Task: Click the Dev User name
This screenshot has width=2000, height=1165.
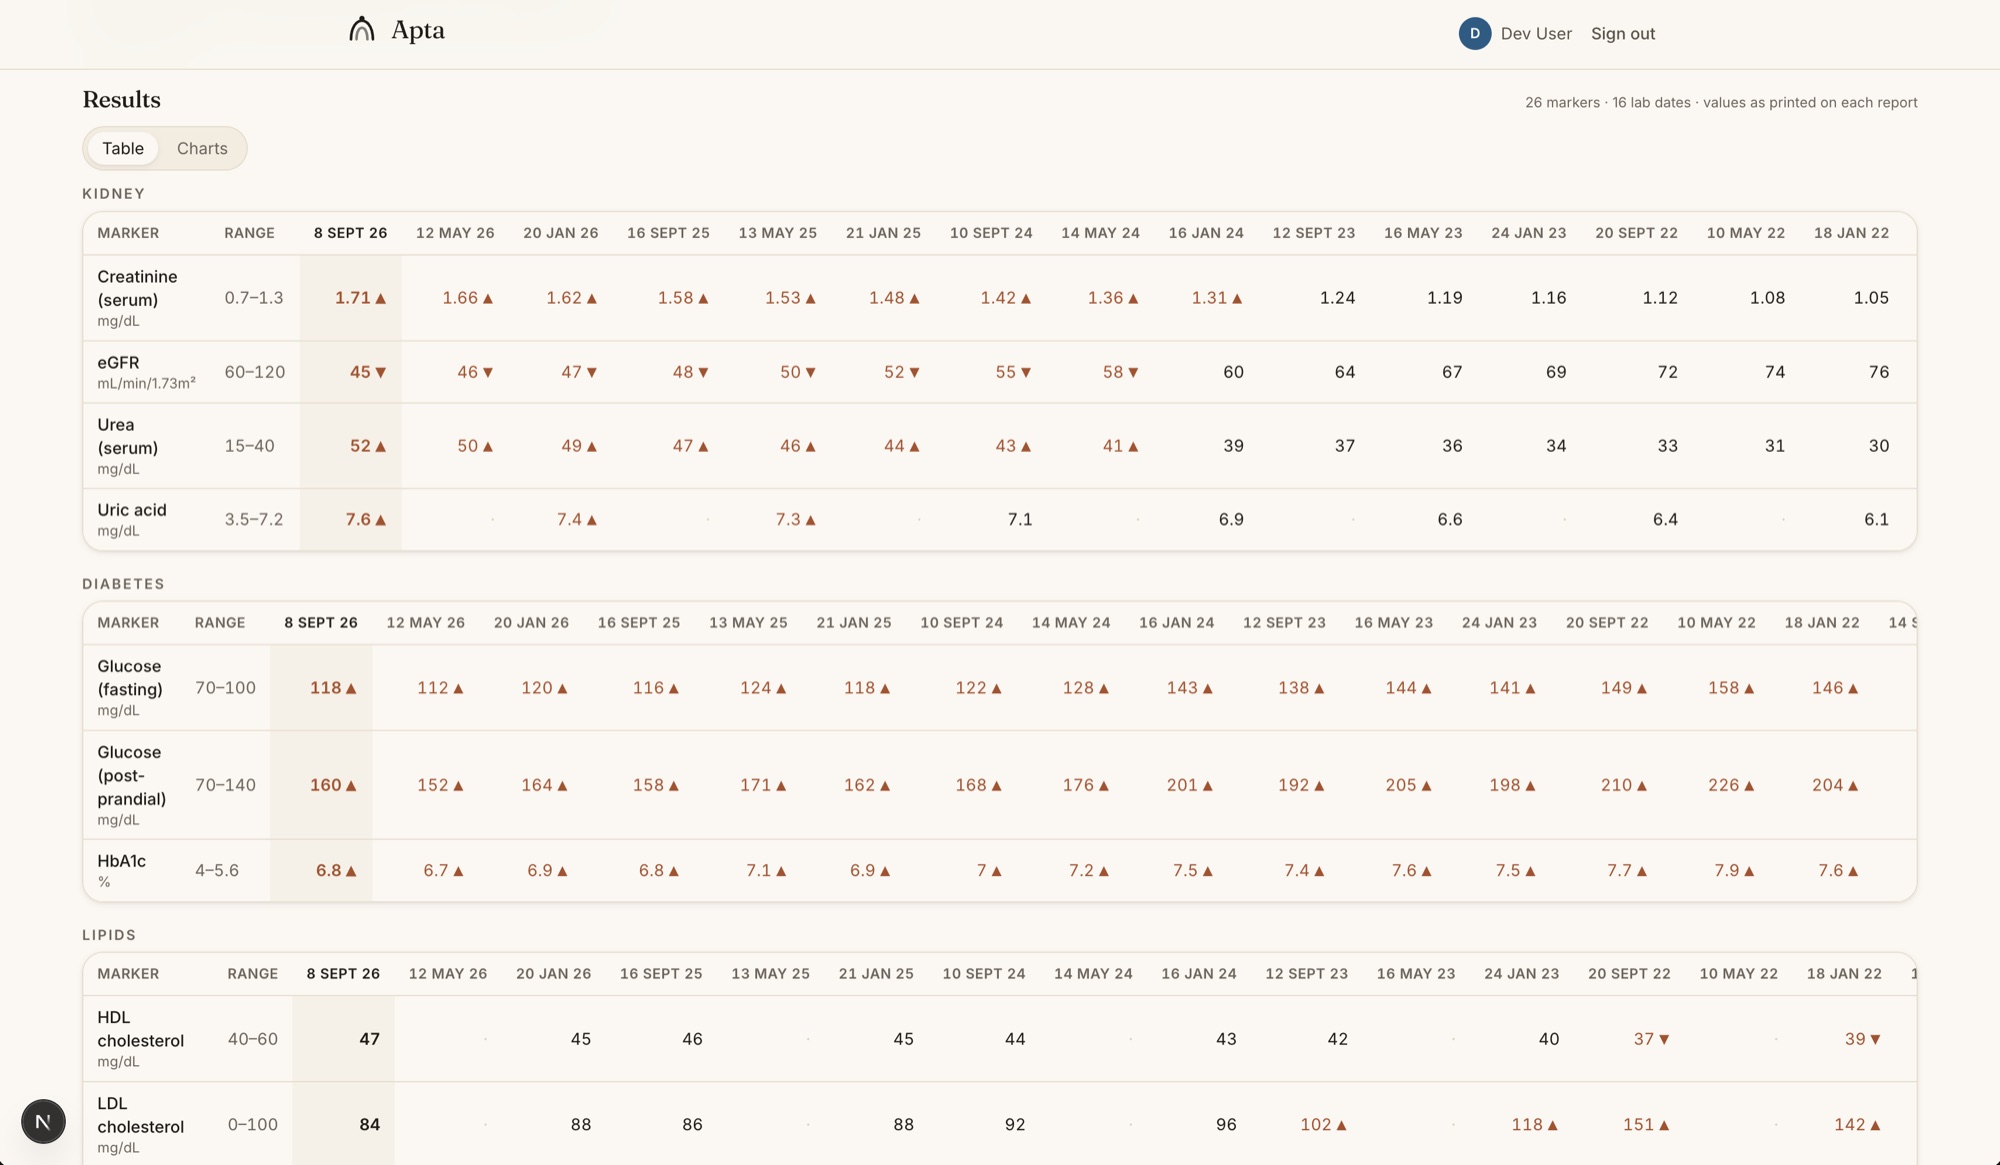Action: pyautogui.click(x=1536, y=33)
